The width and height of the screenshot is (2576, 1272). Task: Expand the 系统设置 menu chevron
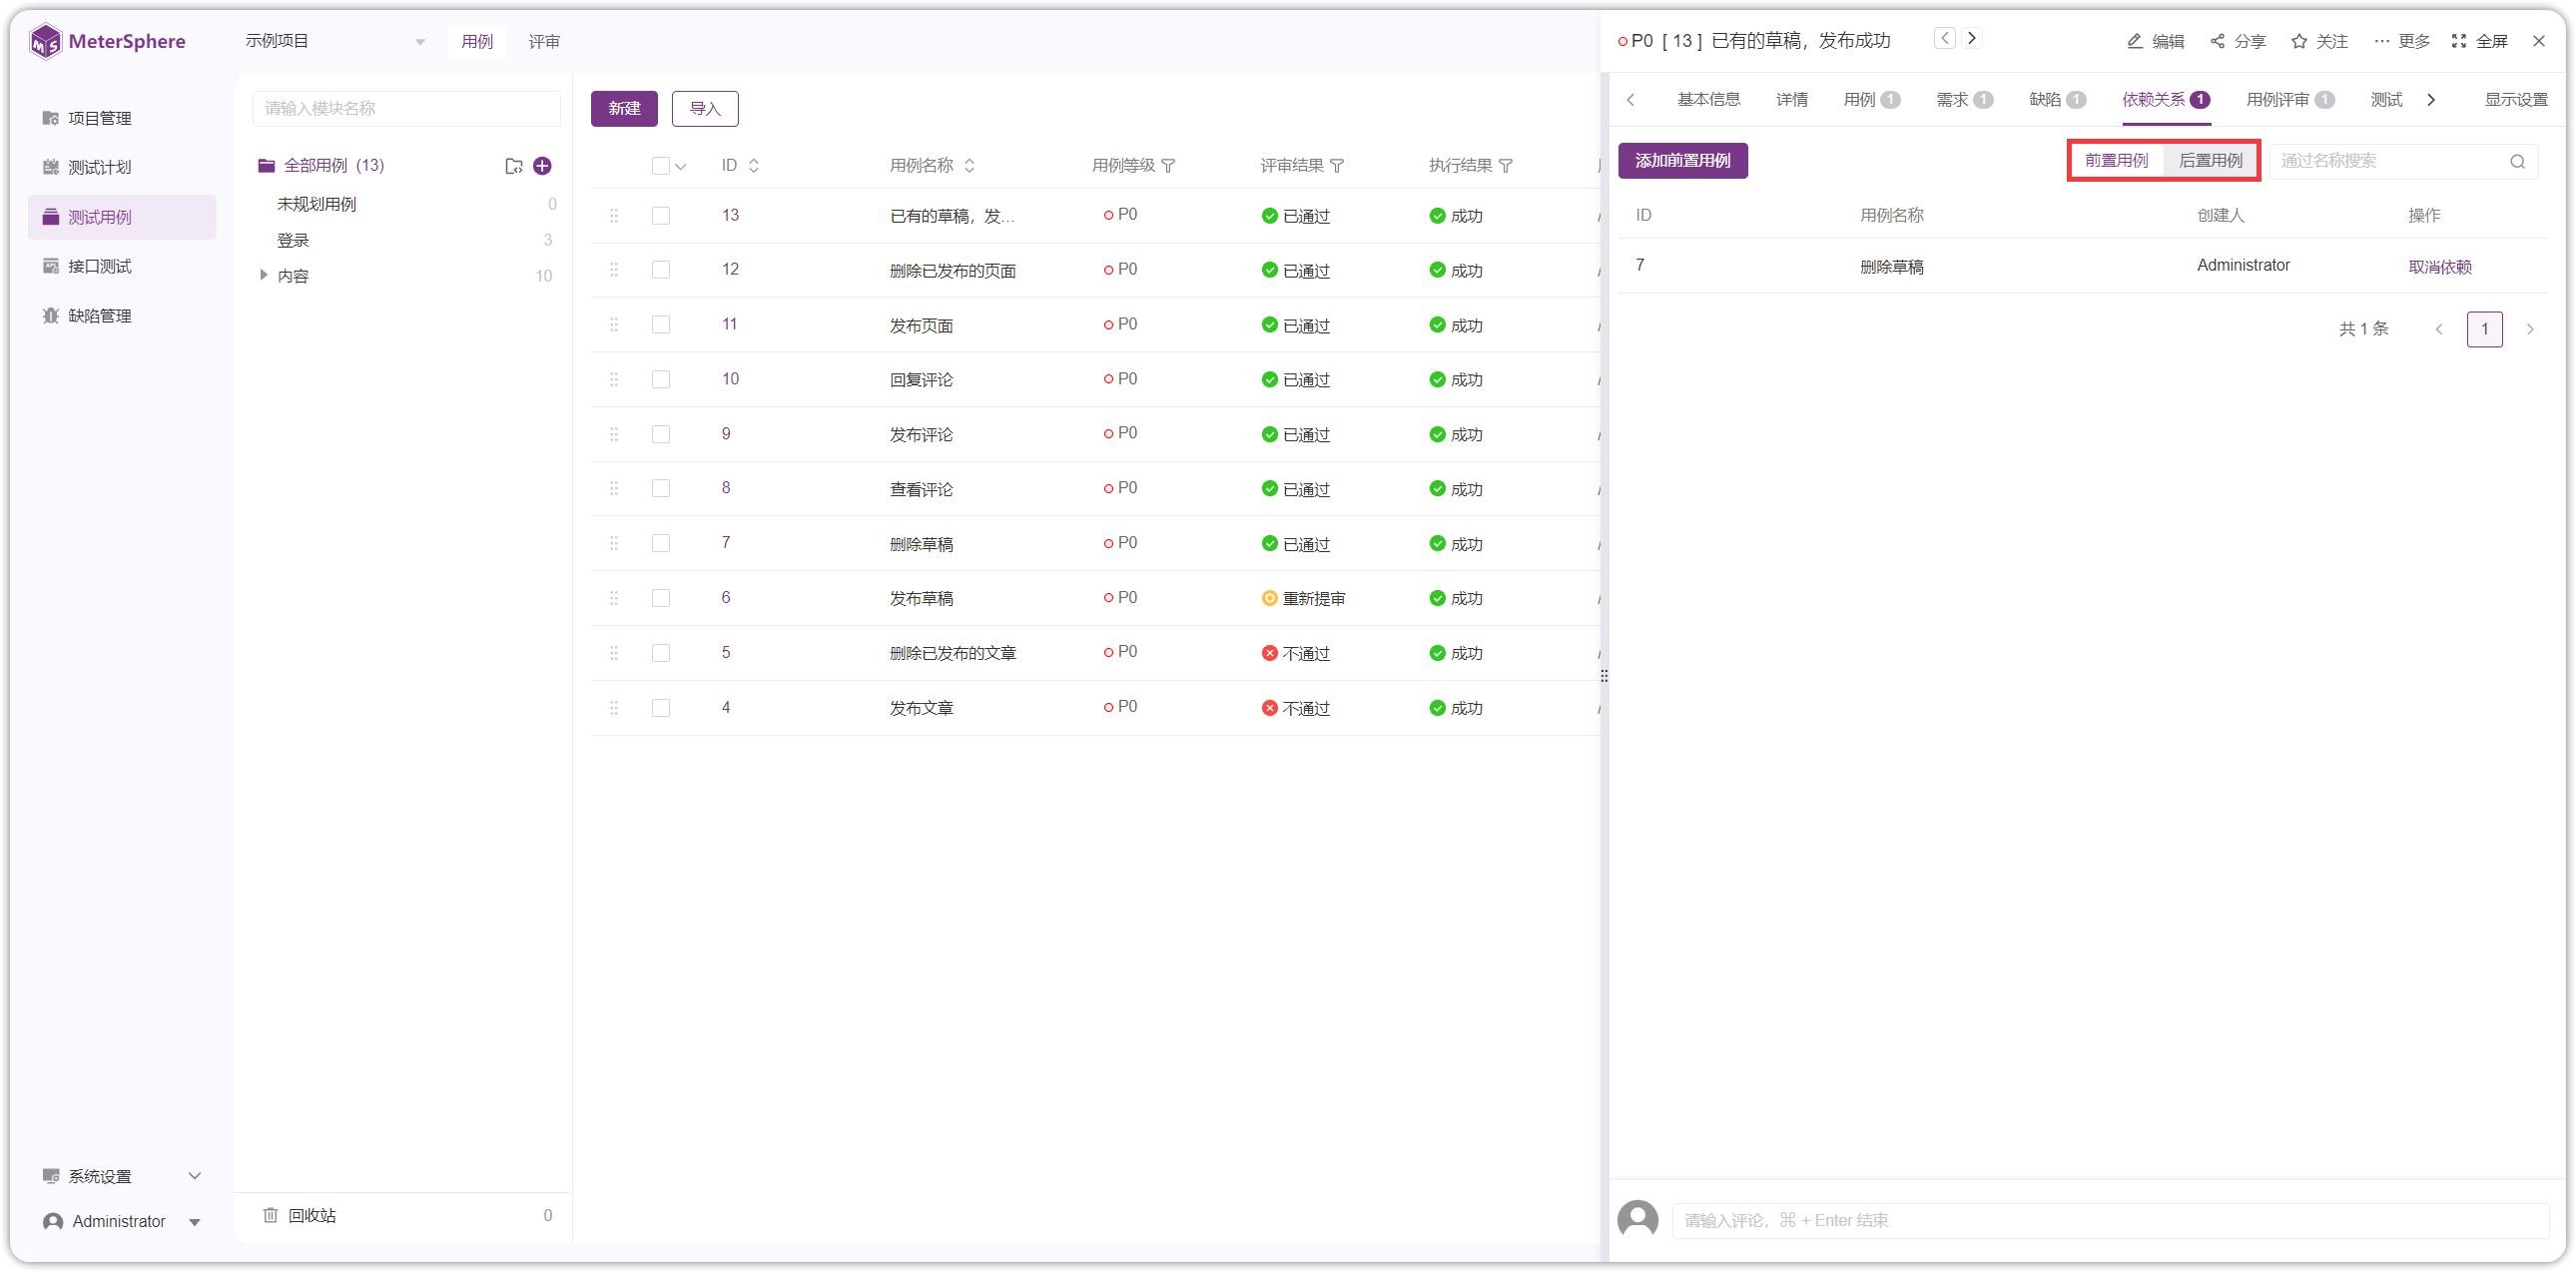pyautogui.click(x=195, y=1176)
